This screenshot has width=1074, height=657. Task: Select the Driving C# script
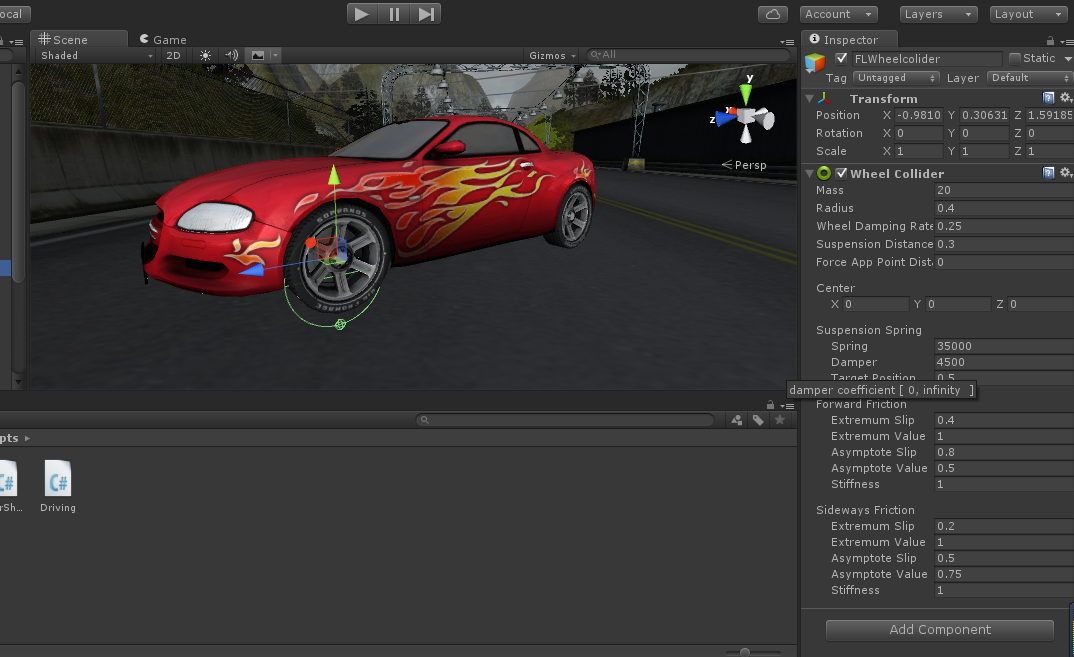[x=58, y=486]
